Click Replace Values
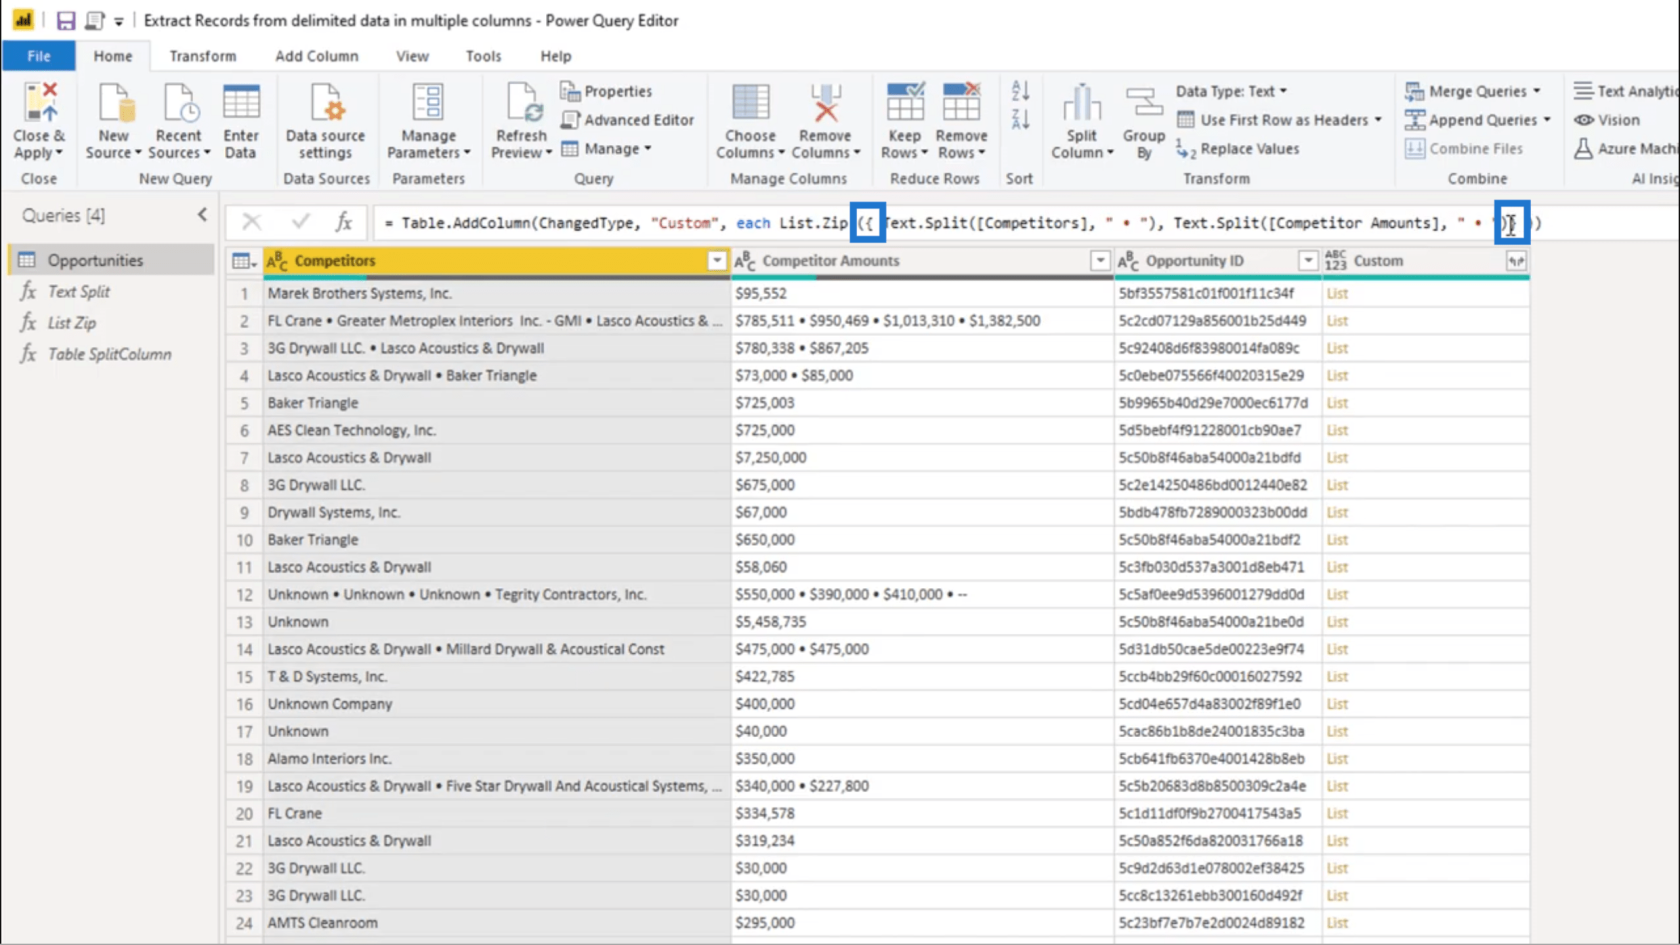Screen dimensions: 1680x945 tap(1238, 149)
